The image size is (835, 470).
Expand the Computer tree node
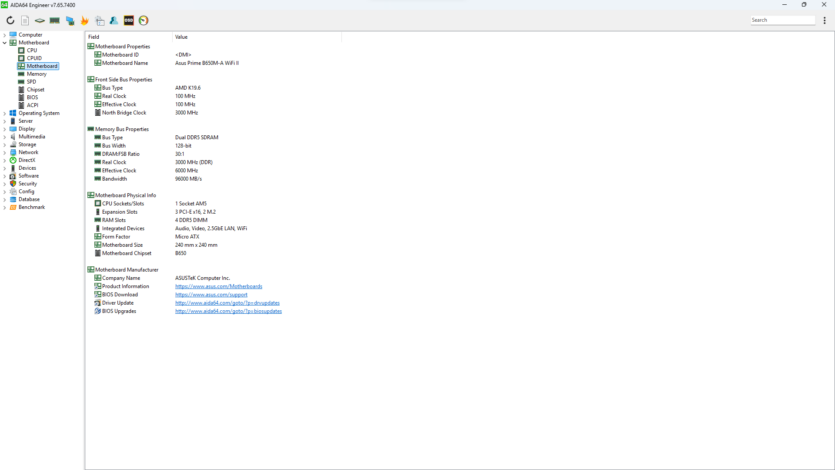point(5,35)
